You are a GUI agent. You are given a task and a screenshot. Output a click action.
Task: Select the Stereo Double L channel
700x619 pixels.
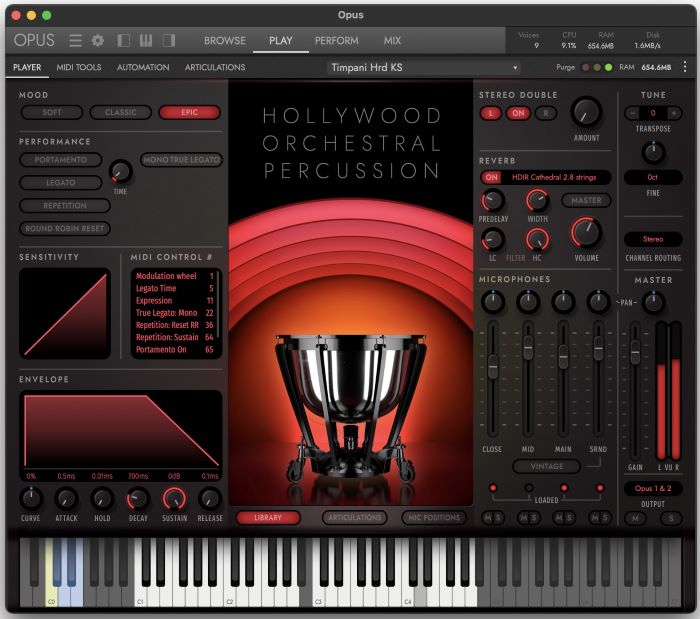tap(491, 113)
